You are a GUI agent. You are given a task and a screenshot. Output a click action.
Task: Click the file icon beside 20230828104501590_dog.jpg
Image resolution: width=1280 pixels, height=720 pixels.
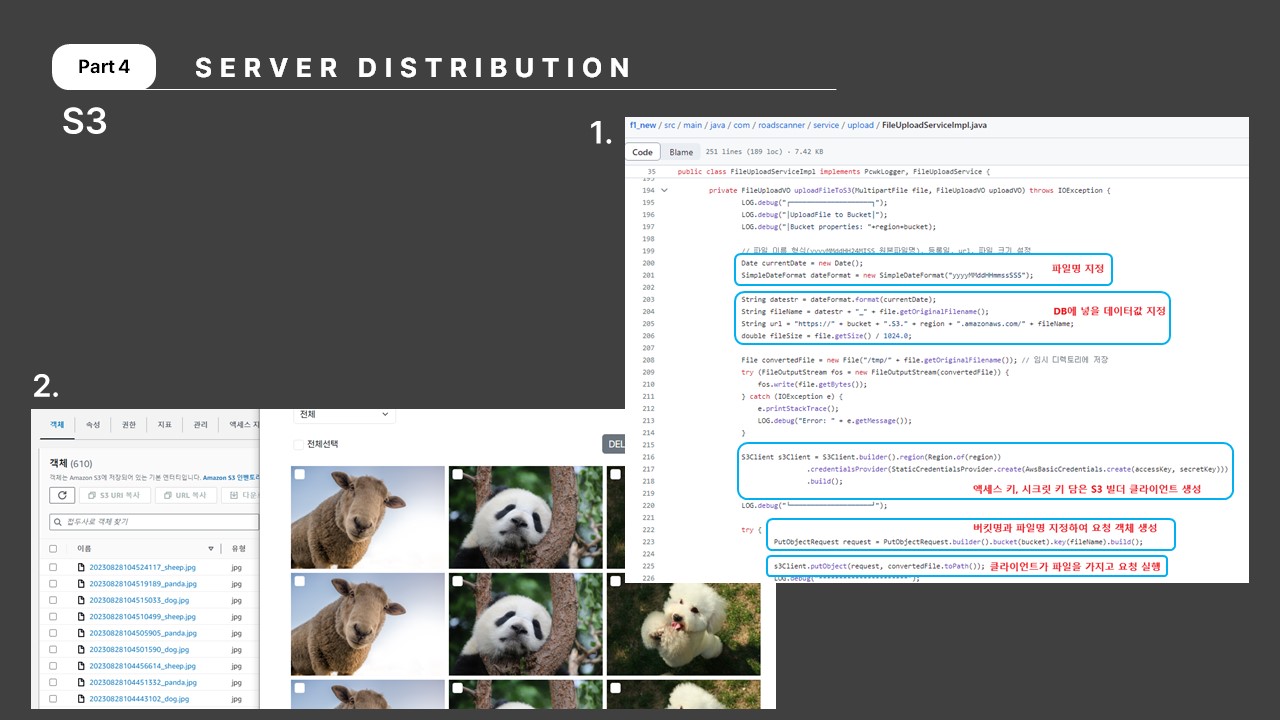(81, 650)
